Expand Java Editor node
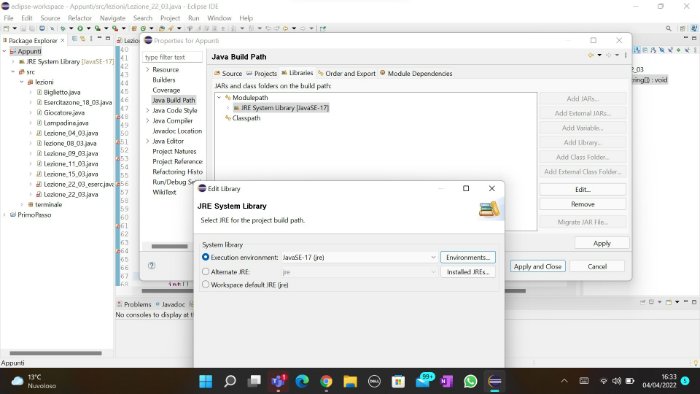Image resolution: width=700 pixels, height=394 pixels. pyautogui.click(x=148, y=141)
